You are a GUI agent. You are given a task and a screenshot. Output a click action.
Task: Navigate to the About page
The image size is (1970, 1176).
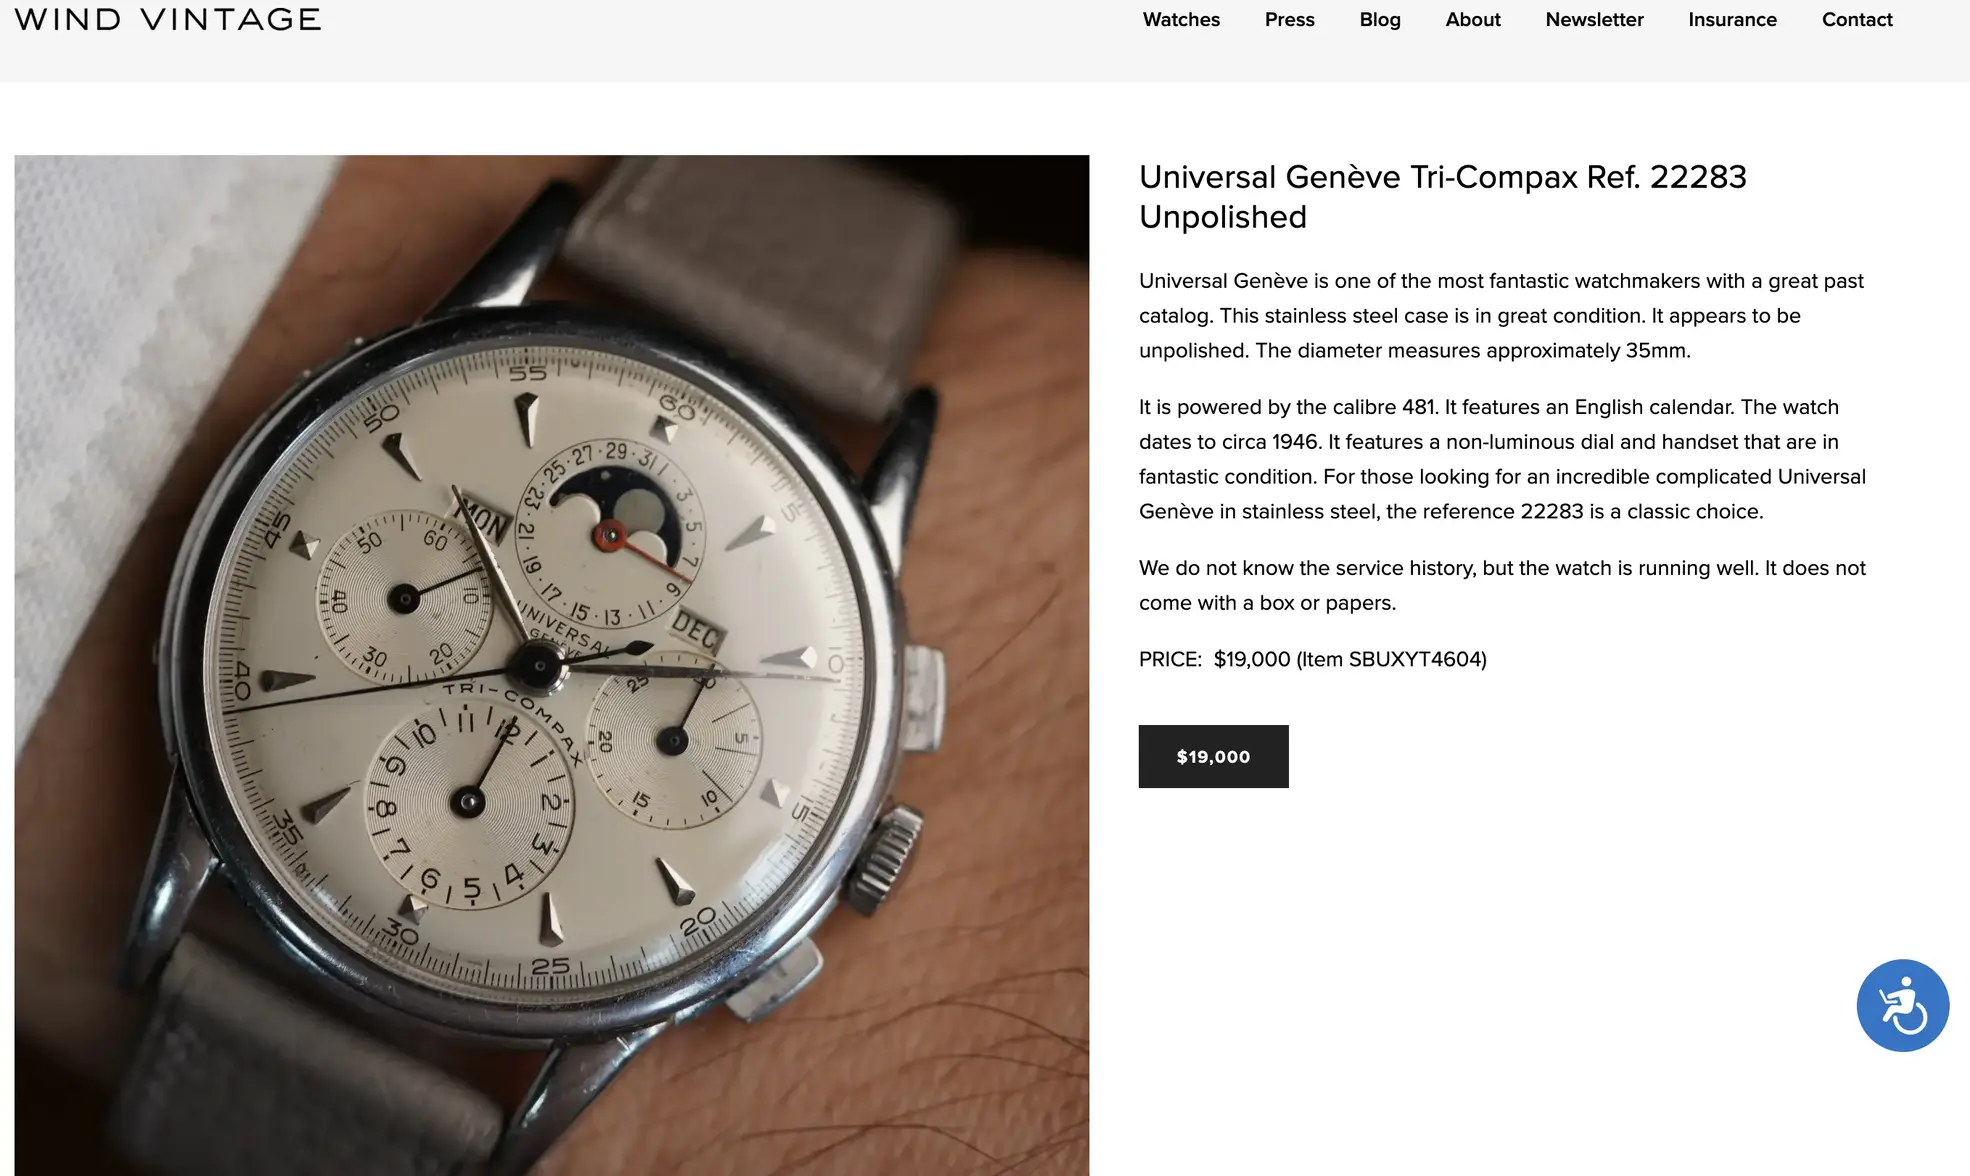coord(1472,19)
